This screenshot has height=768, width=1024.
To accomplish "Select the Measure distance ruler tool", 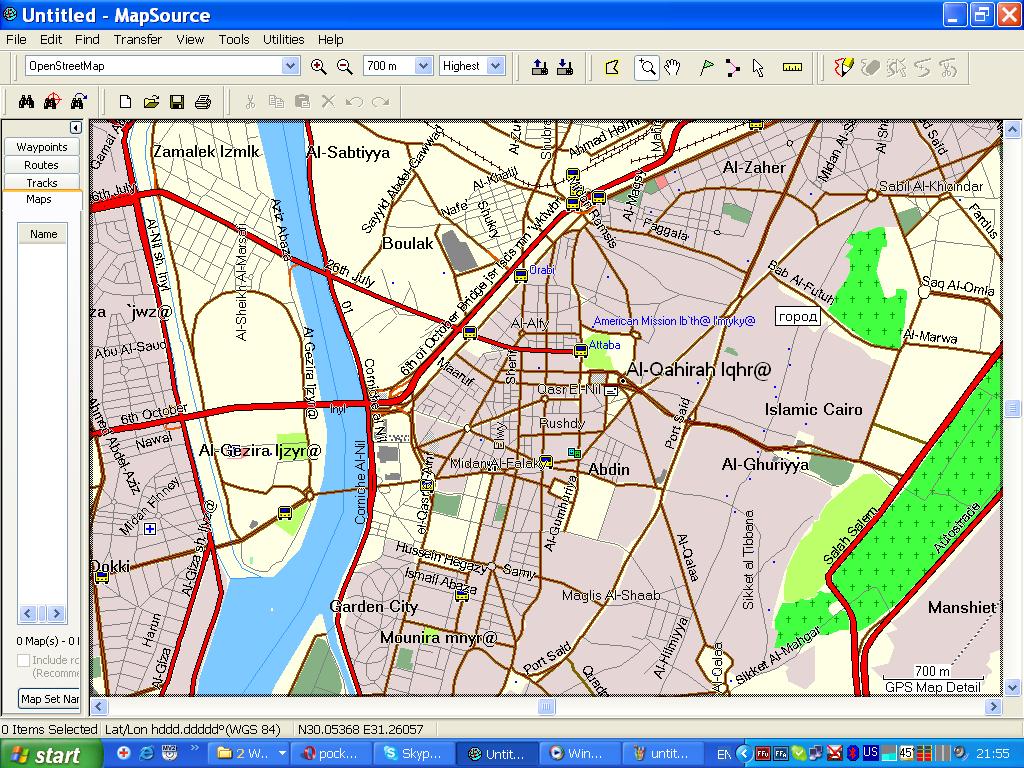I will tap(792, 67).
